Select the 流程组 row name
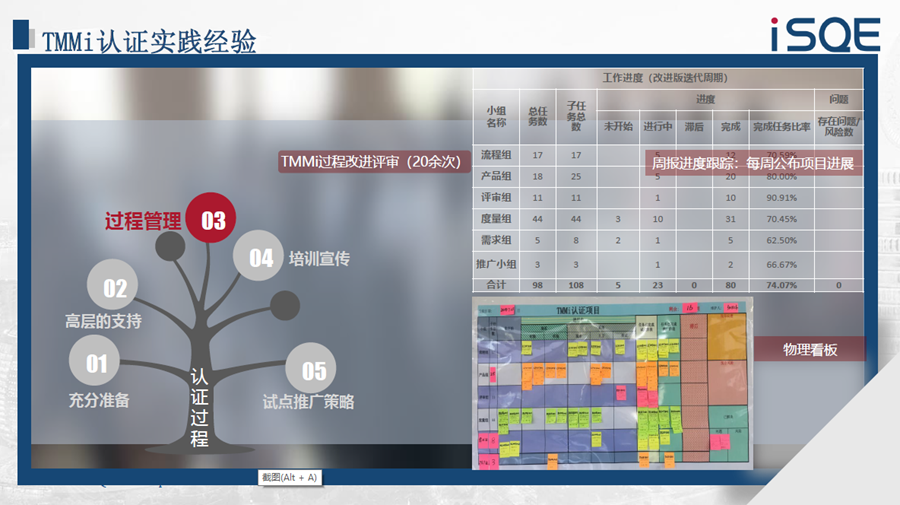900x505 pixels. (x=496, y=155)
